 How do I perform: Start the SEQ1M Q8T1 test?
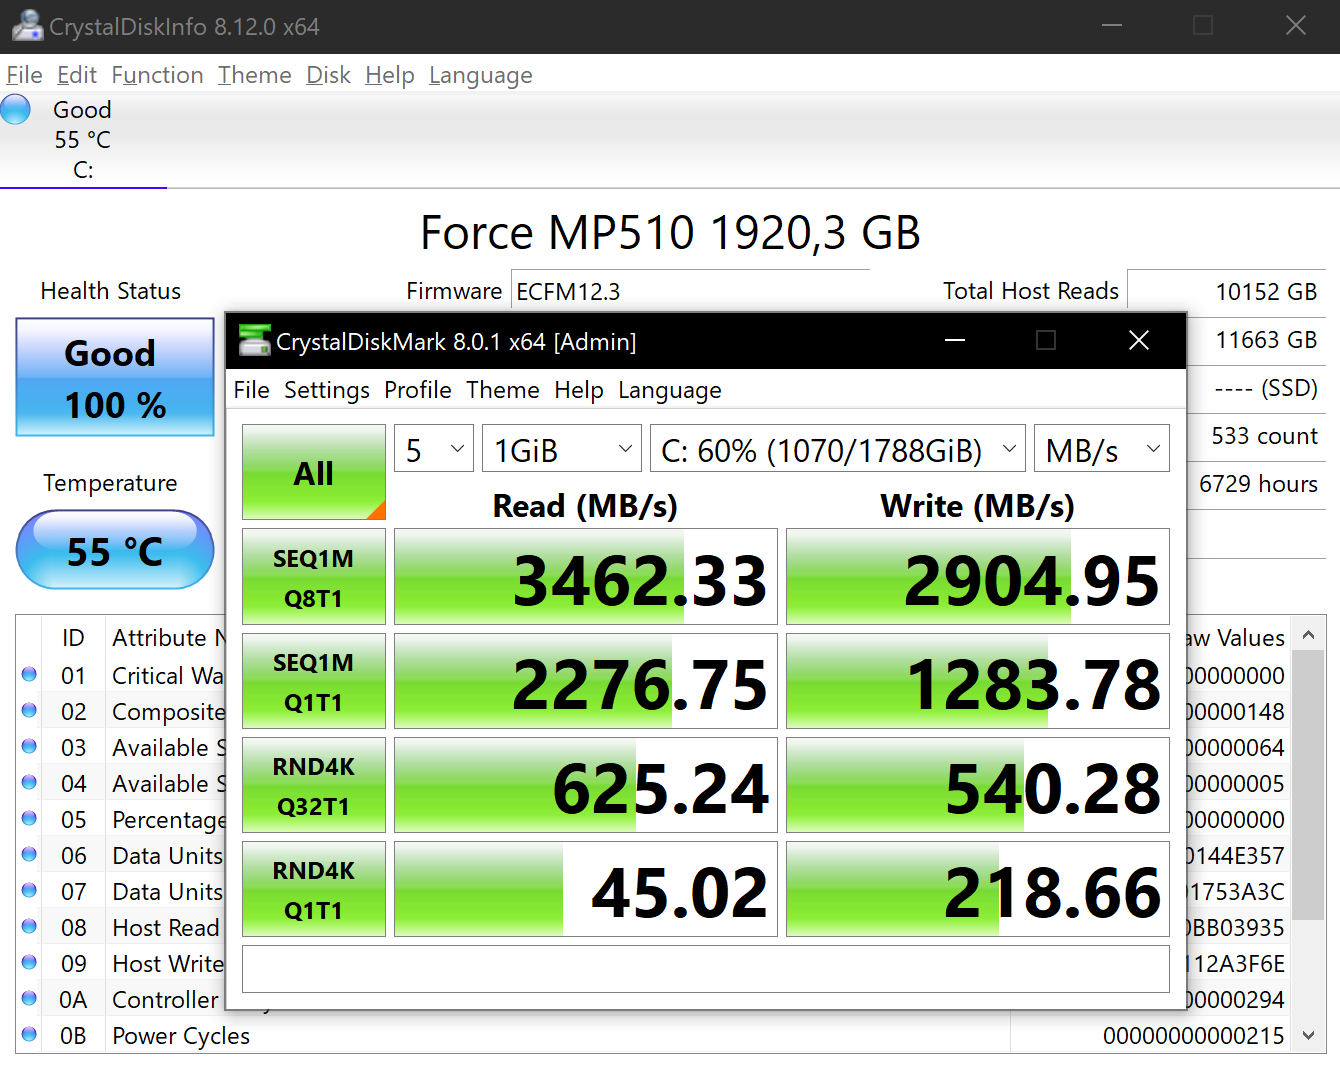(x=314, y=577)
